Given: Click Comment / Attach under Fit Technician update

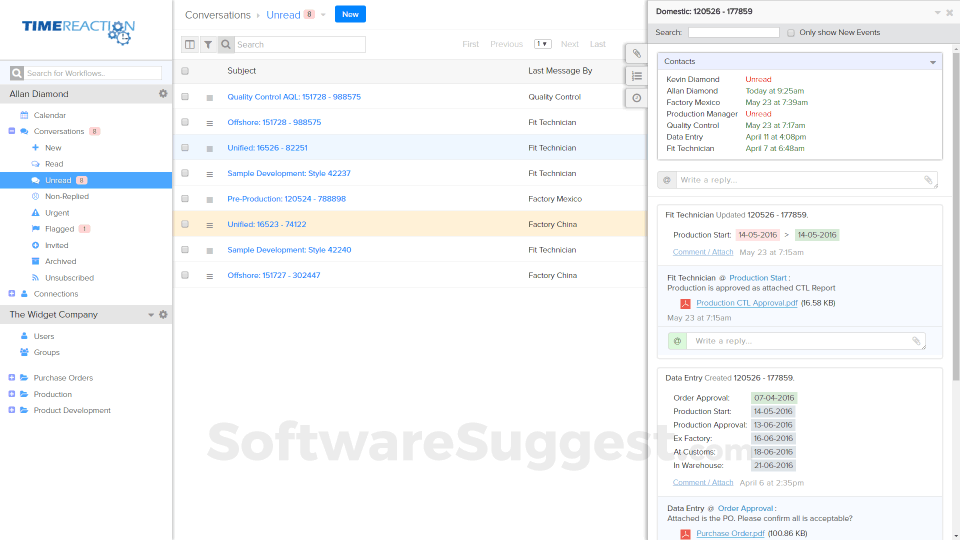Looking at the screenshot, I should point(703,252).
